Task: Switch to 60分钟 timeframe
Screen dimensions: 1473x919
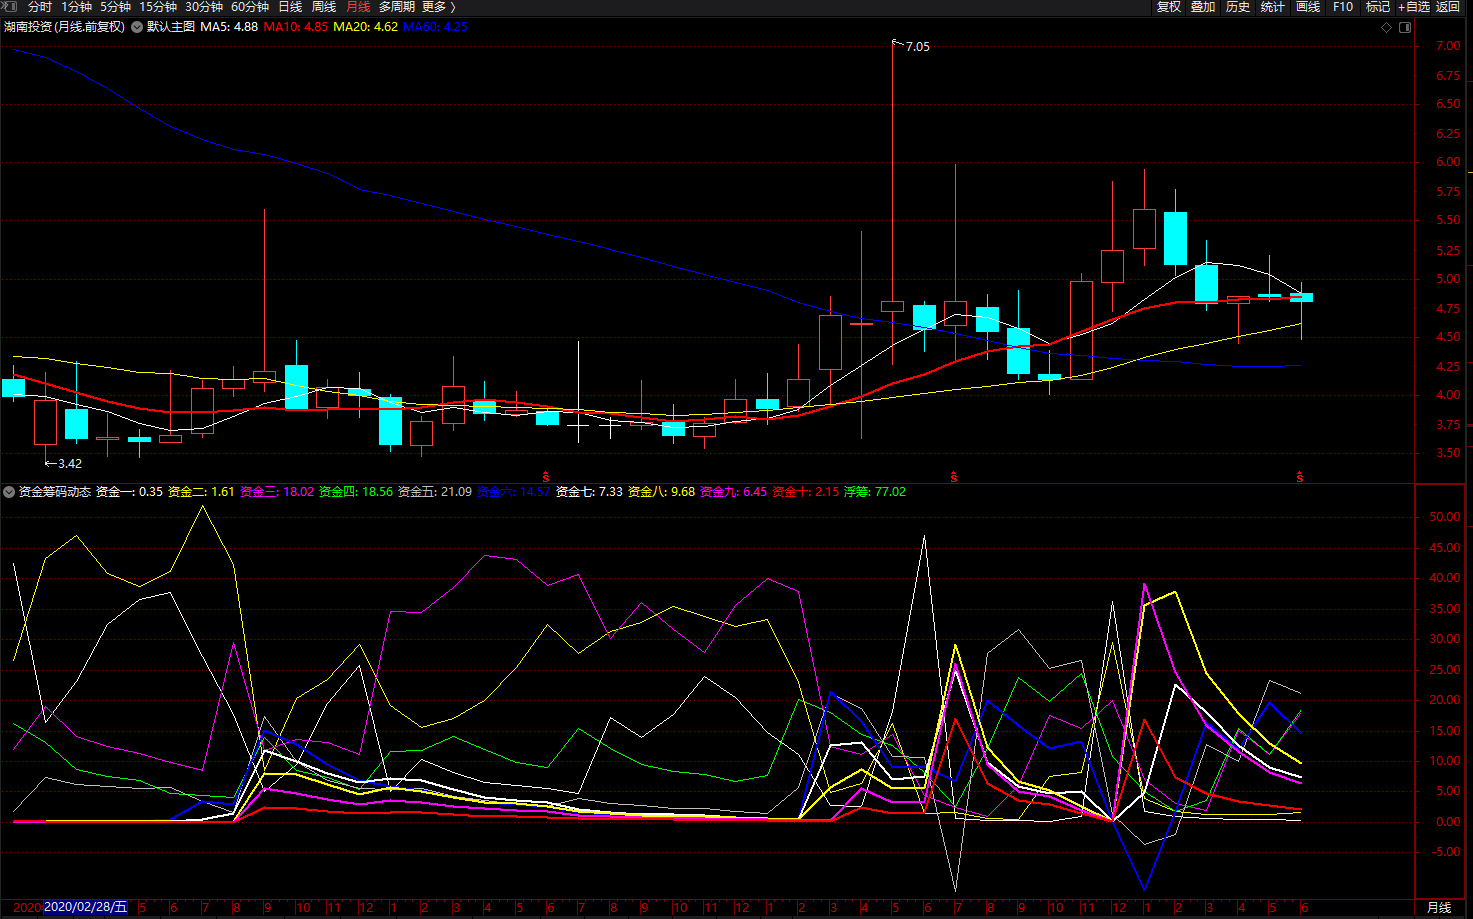Action: (x=250, y=7)
